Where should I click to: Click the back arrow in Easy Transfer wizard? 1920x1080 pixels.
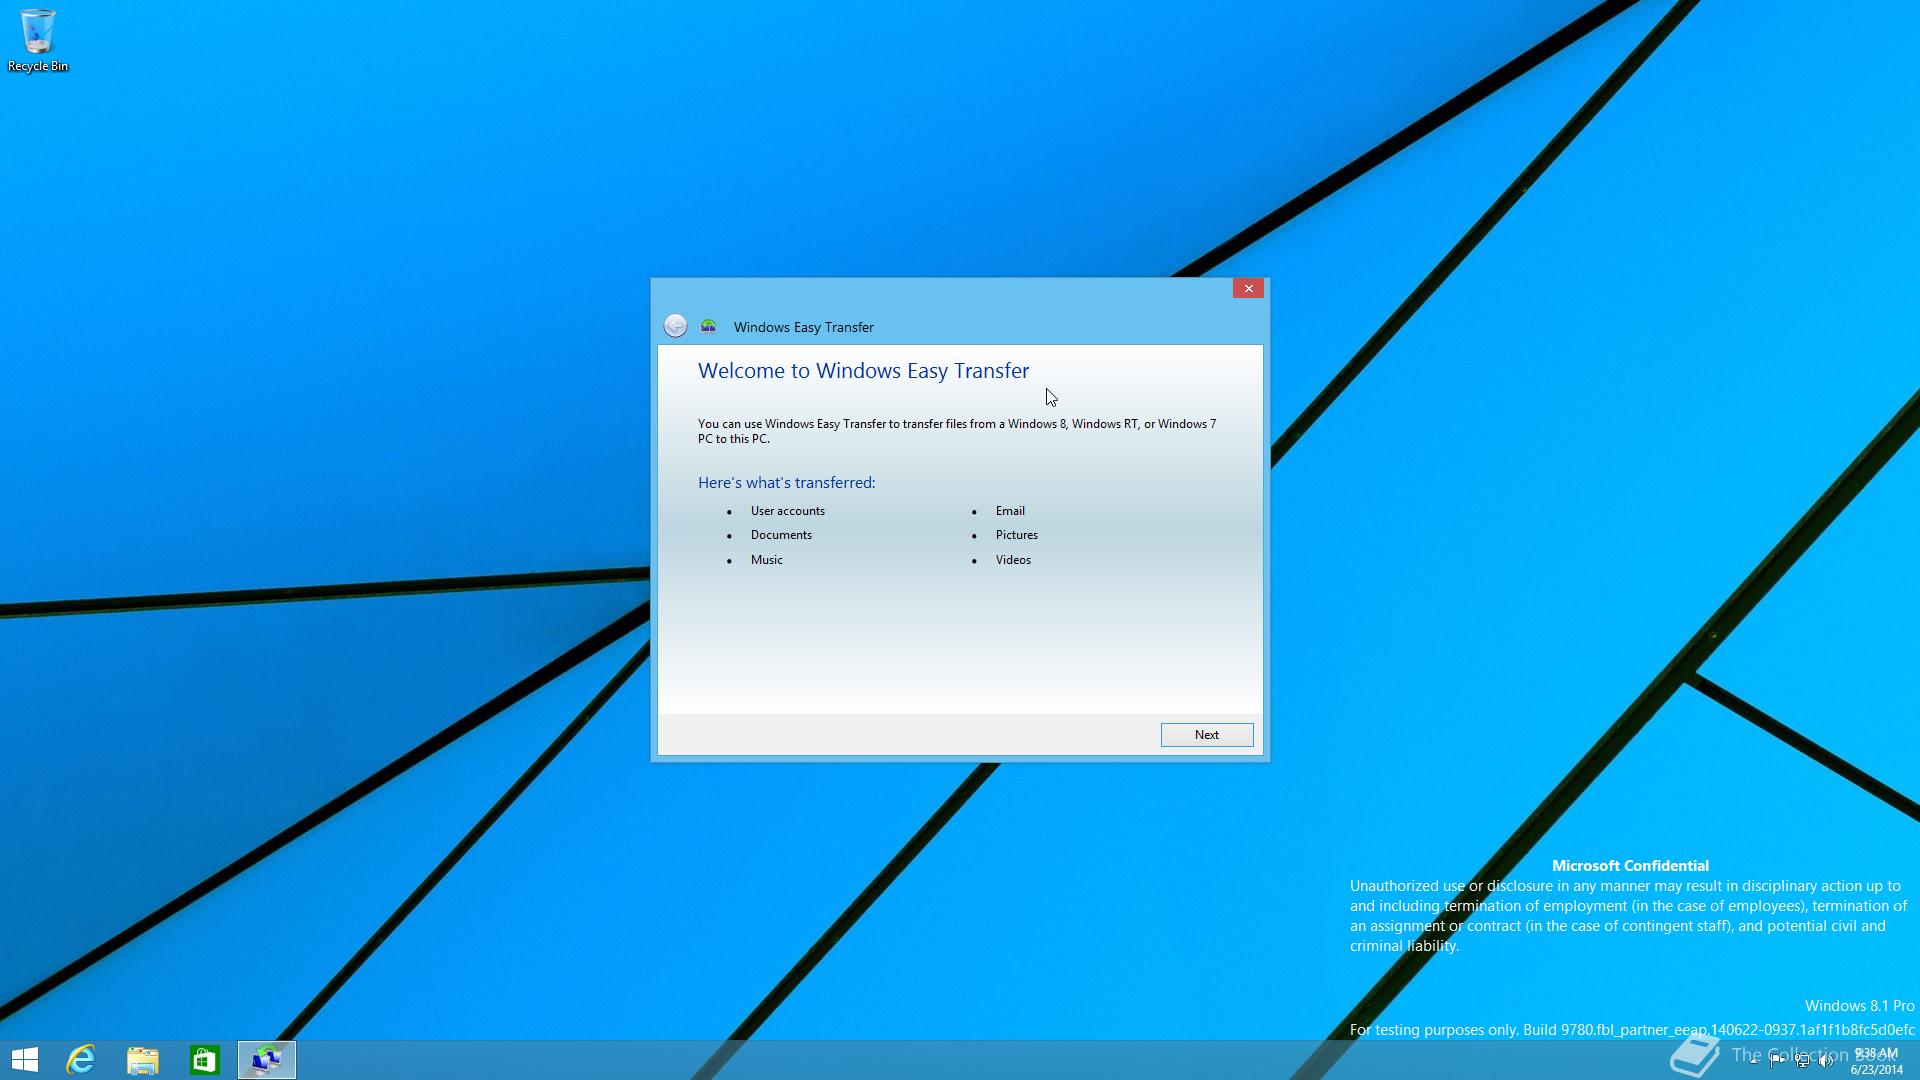coord(675,326)
